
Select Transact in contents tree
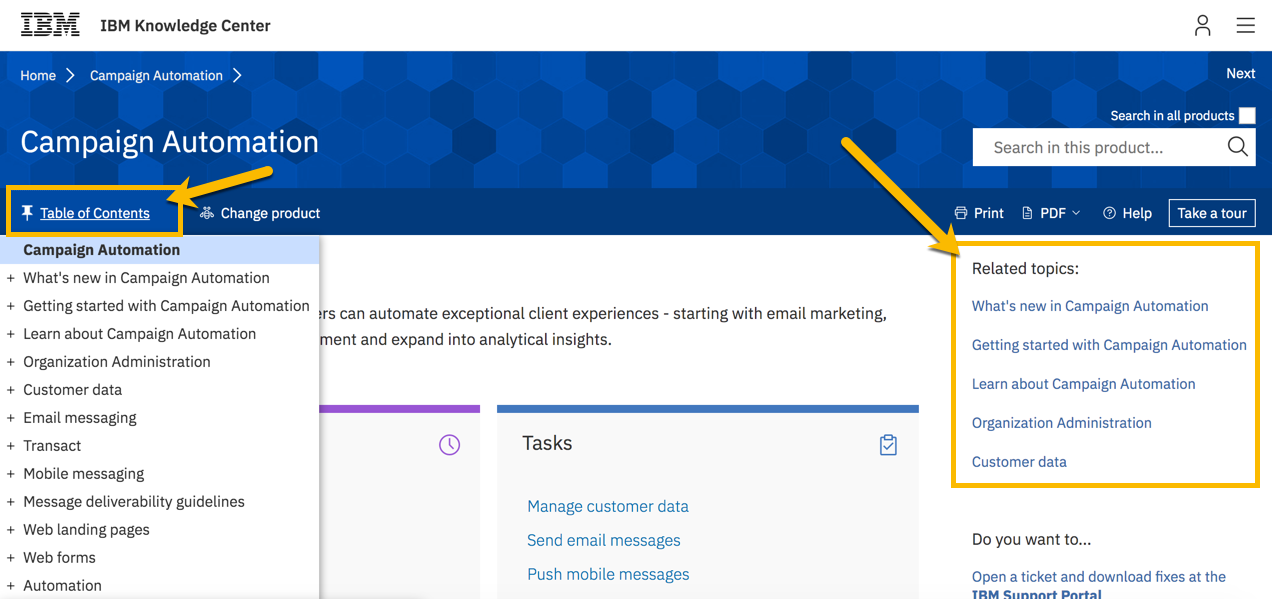pos(52,446)
